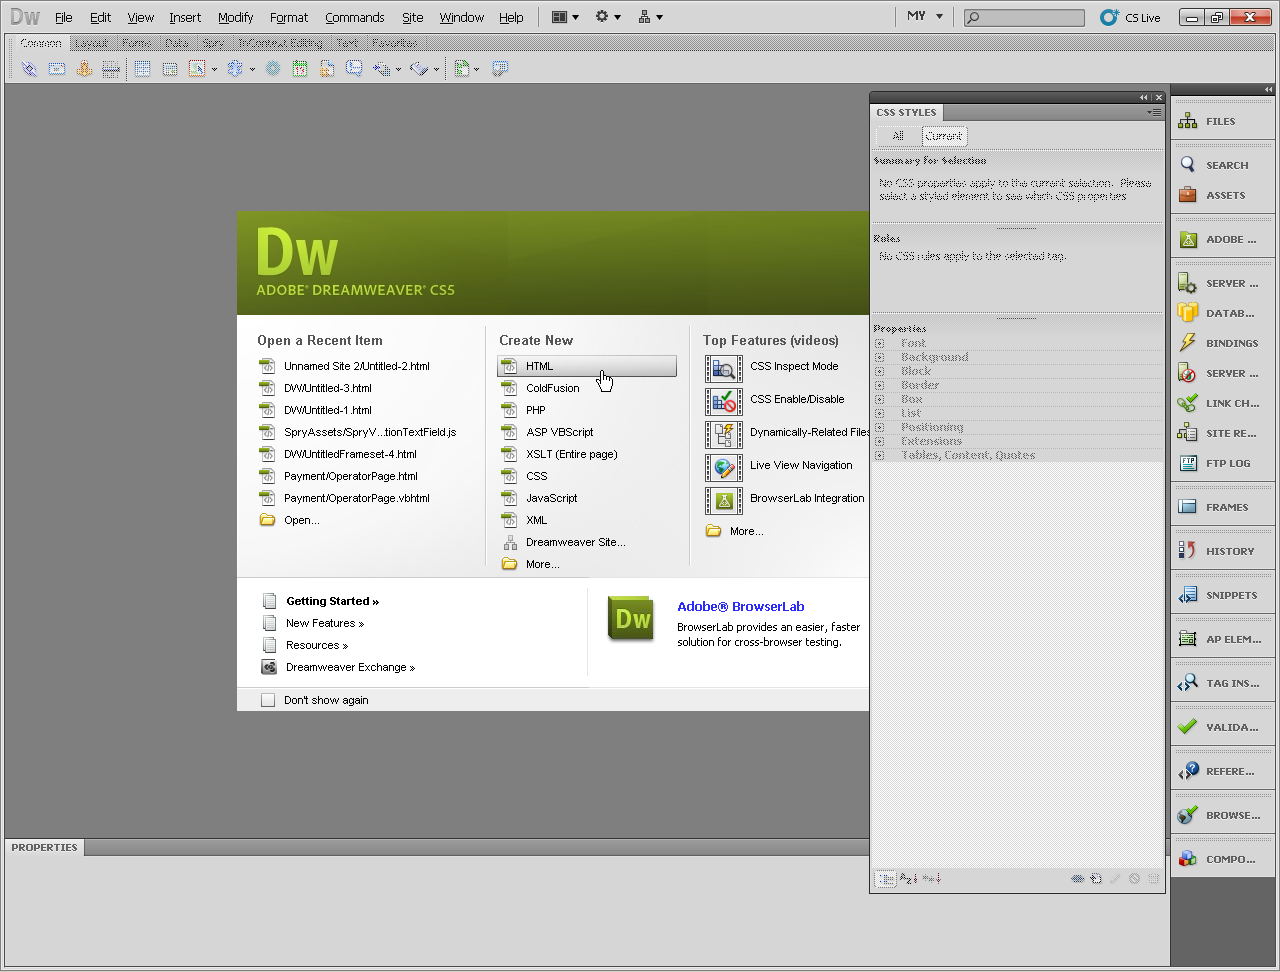
Task: Open the Databases panel icon
Action: [x=1188, y=313]
